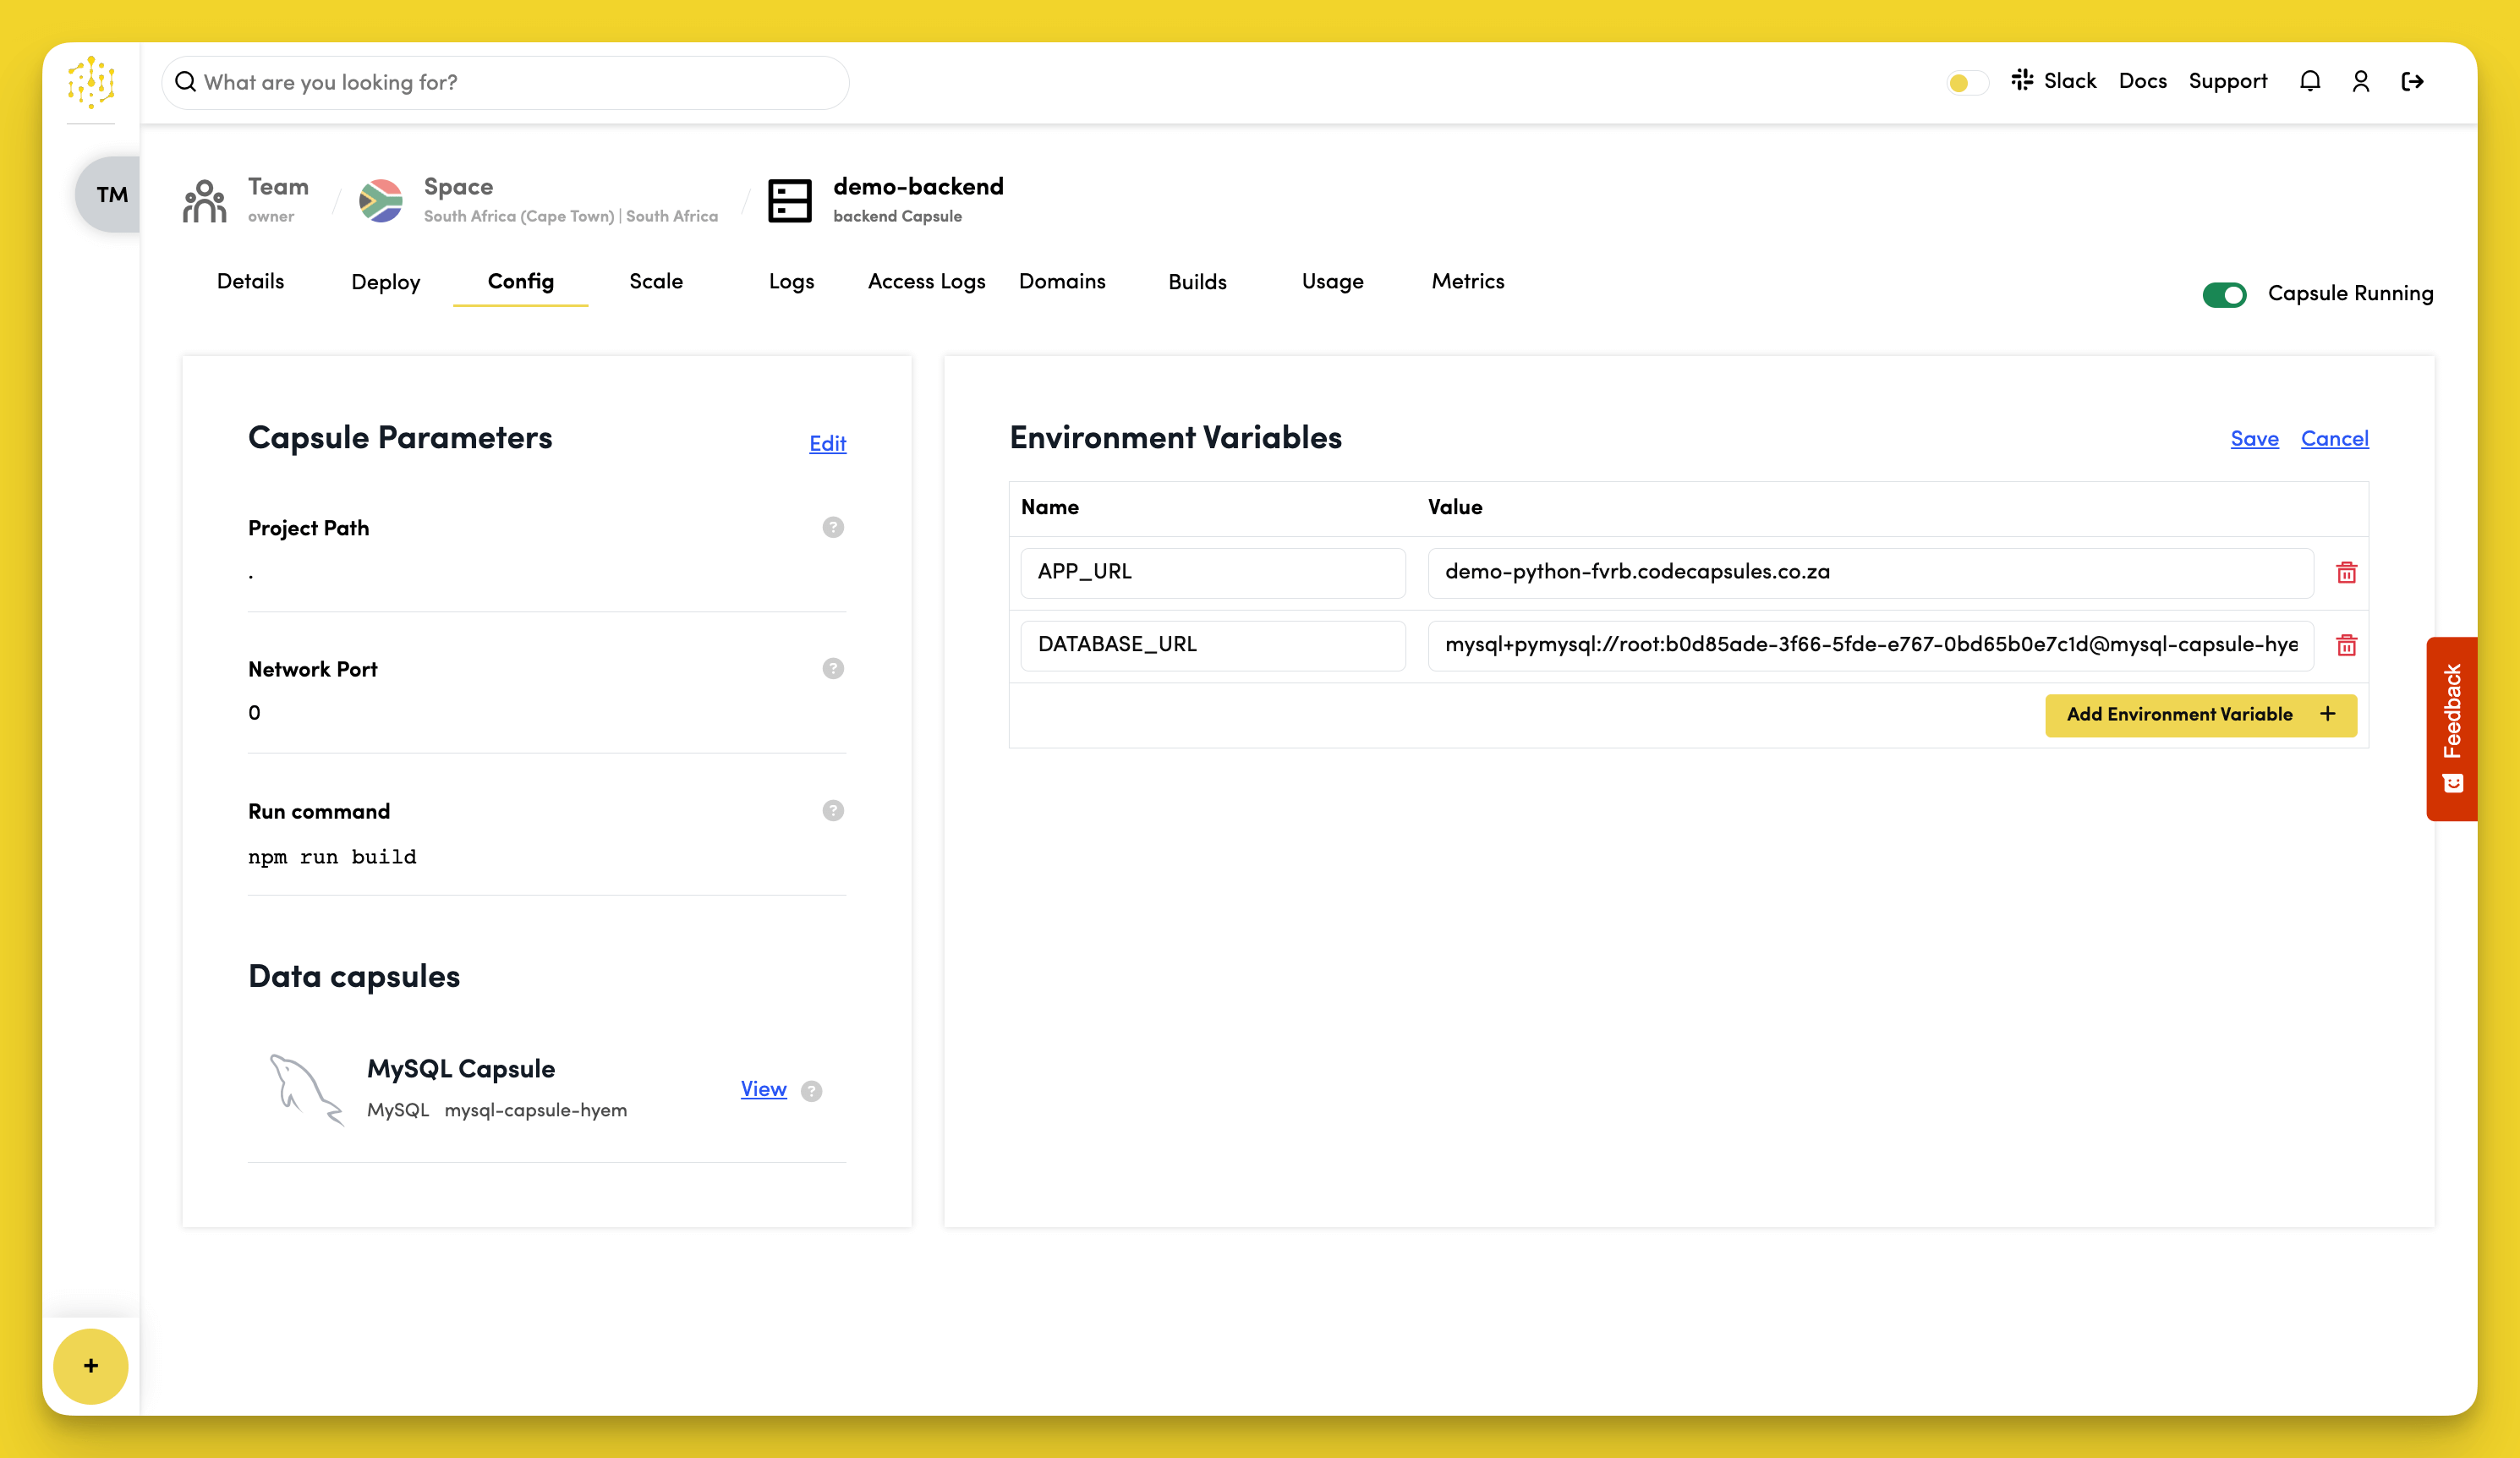Click the notification bell icon

pyautogui.click(x=2309, y=81)
